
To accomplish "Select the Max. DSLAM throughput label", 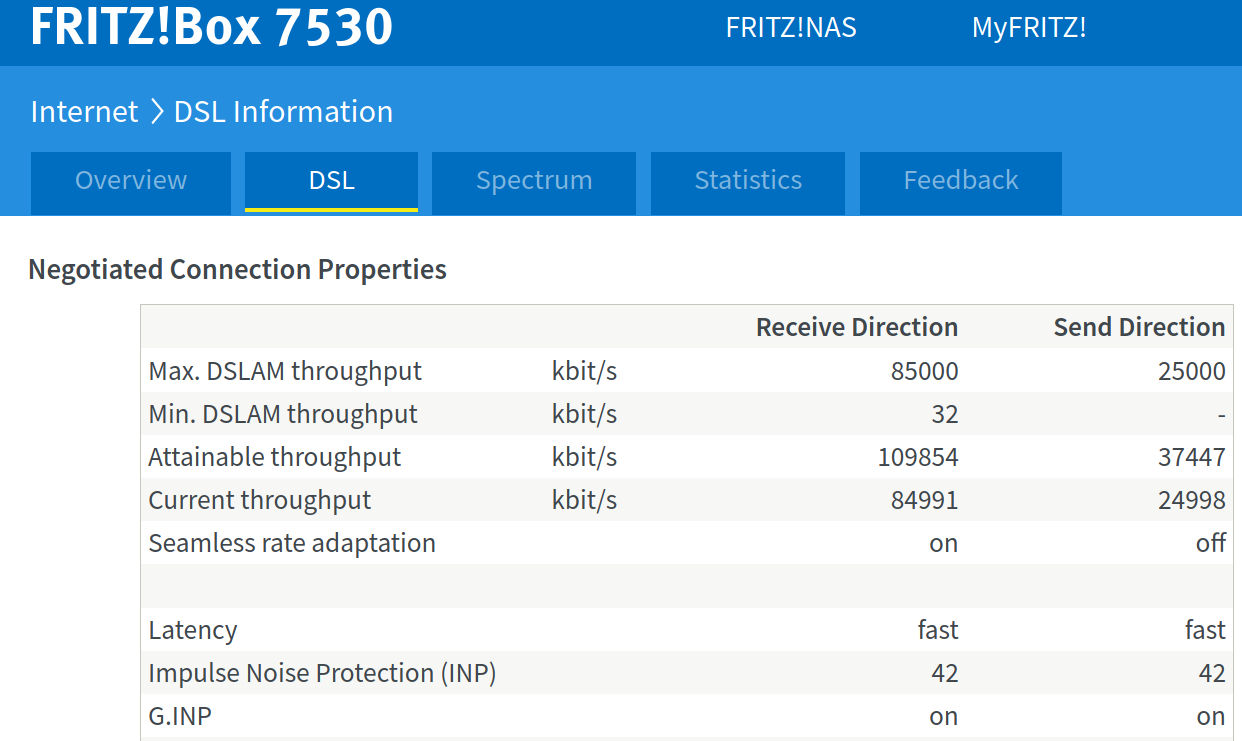I will point(285,371).
